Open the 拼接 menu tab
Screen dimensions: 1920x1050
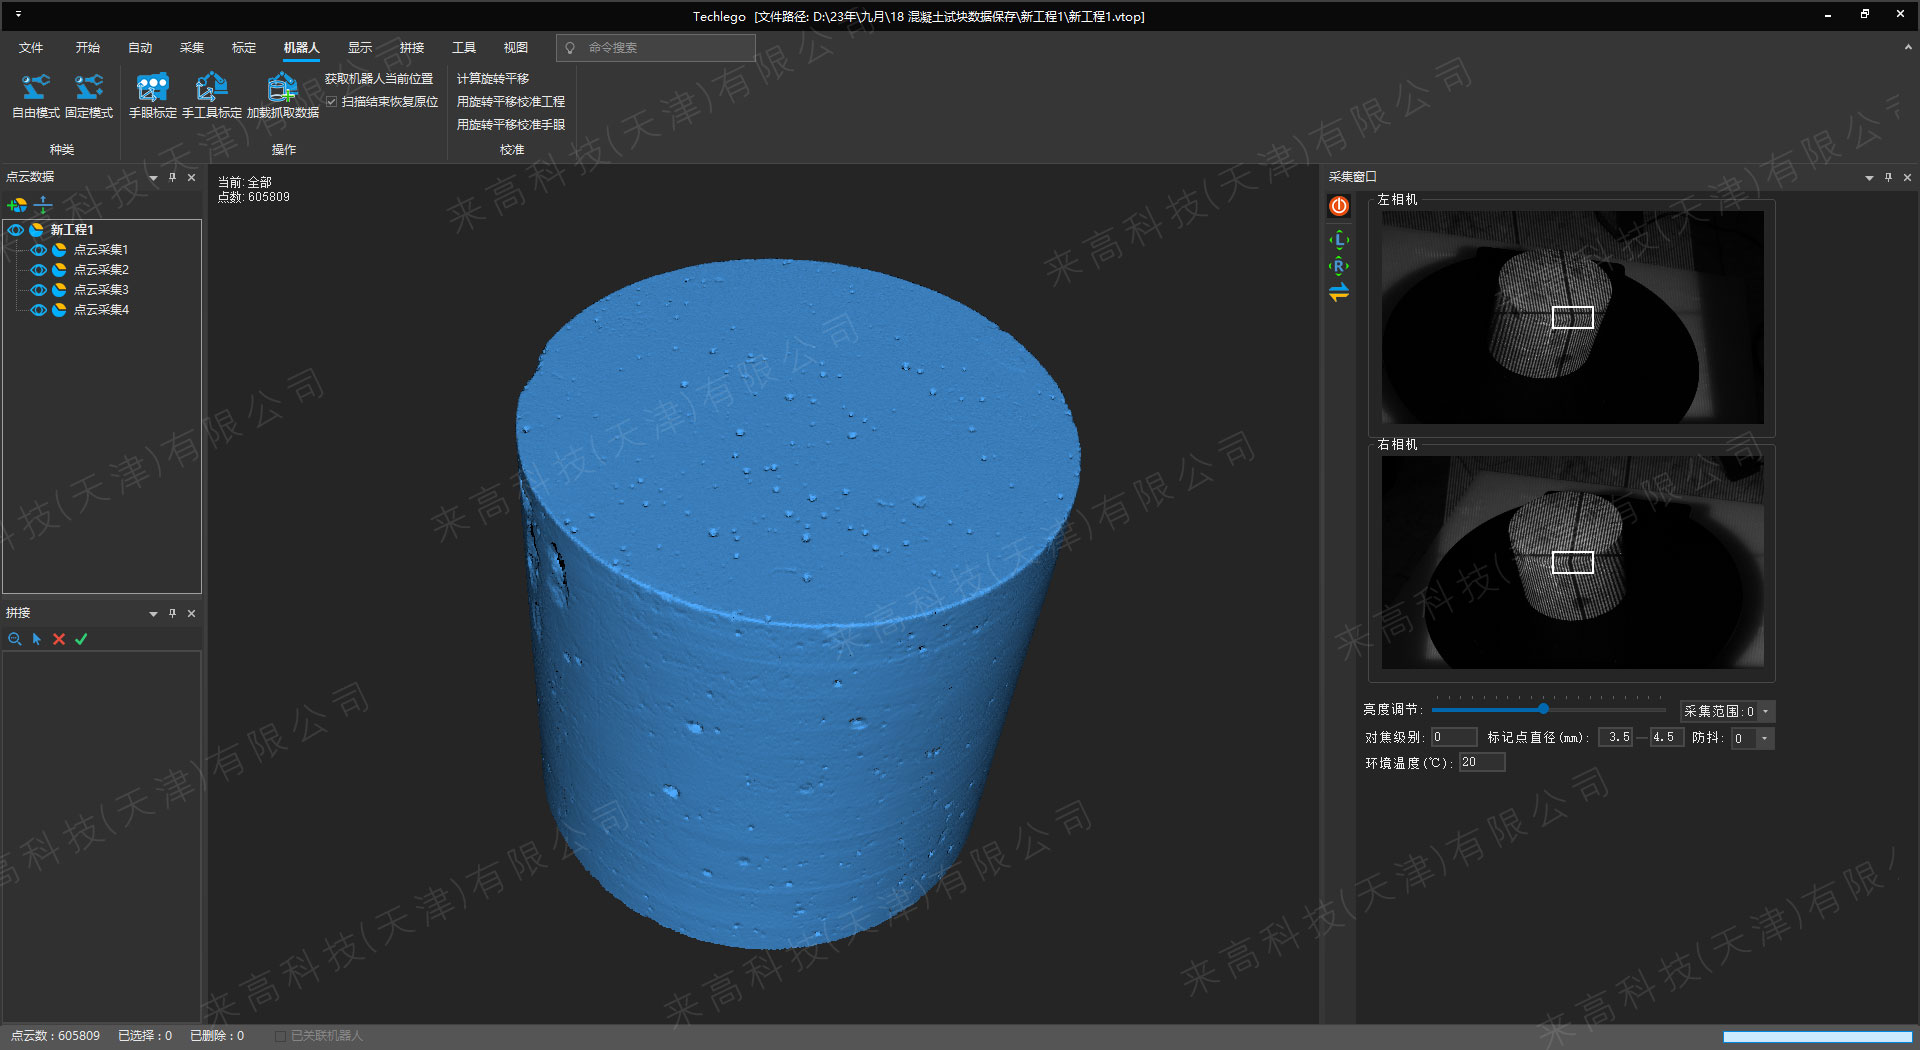tap(412, 48)
